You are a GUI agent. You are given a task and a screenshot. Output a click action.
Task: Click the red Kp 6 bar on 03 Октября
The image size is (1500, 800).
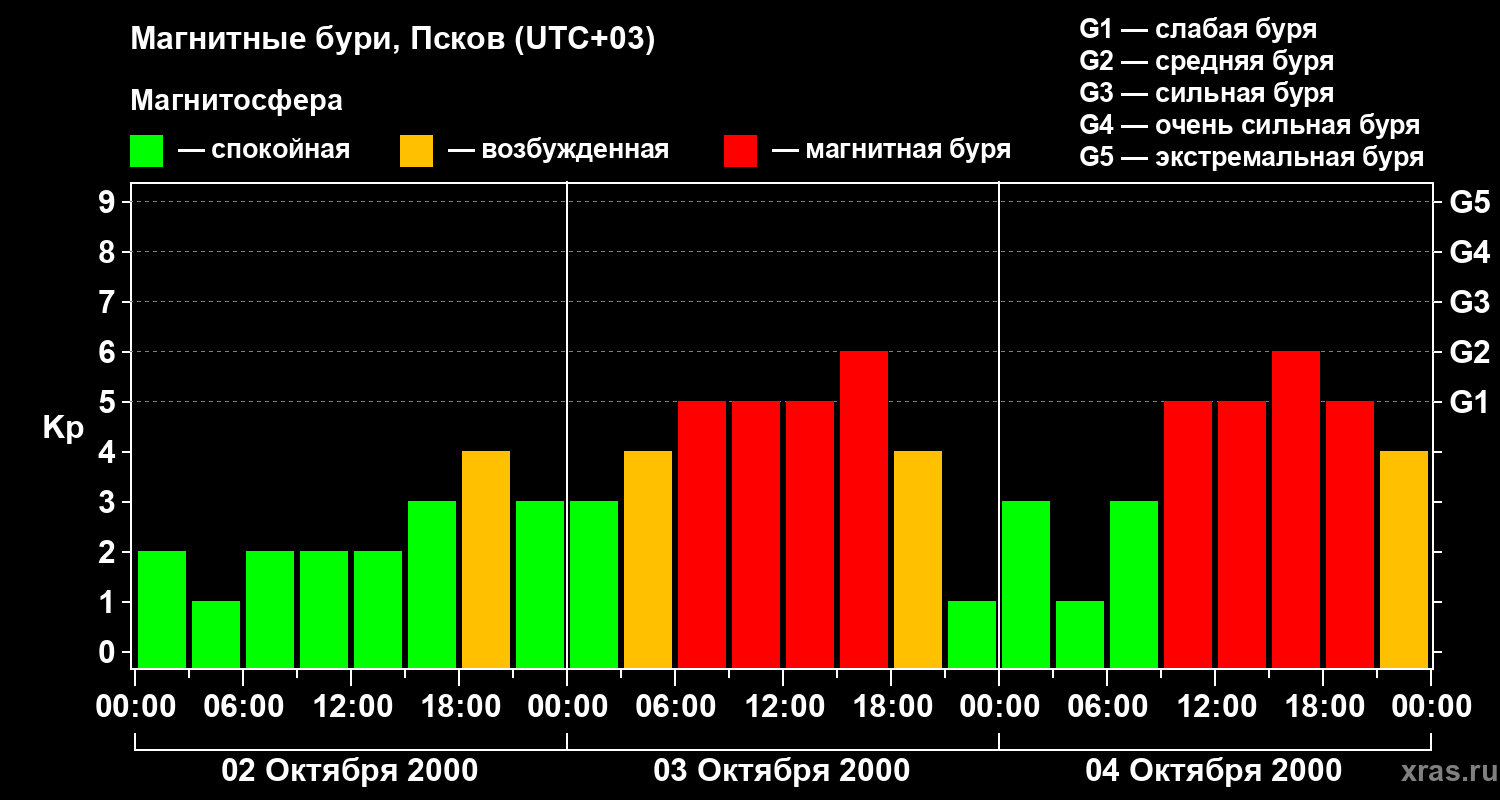click(864, 509)
